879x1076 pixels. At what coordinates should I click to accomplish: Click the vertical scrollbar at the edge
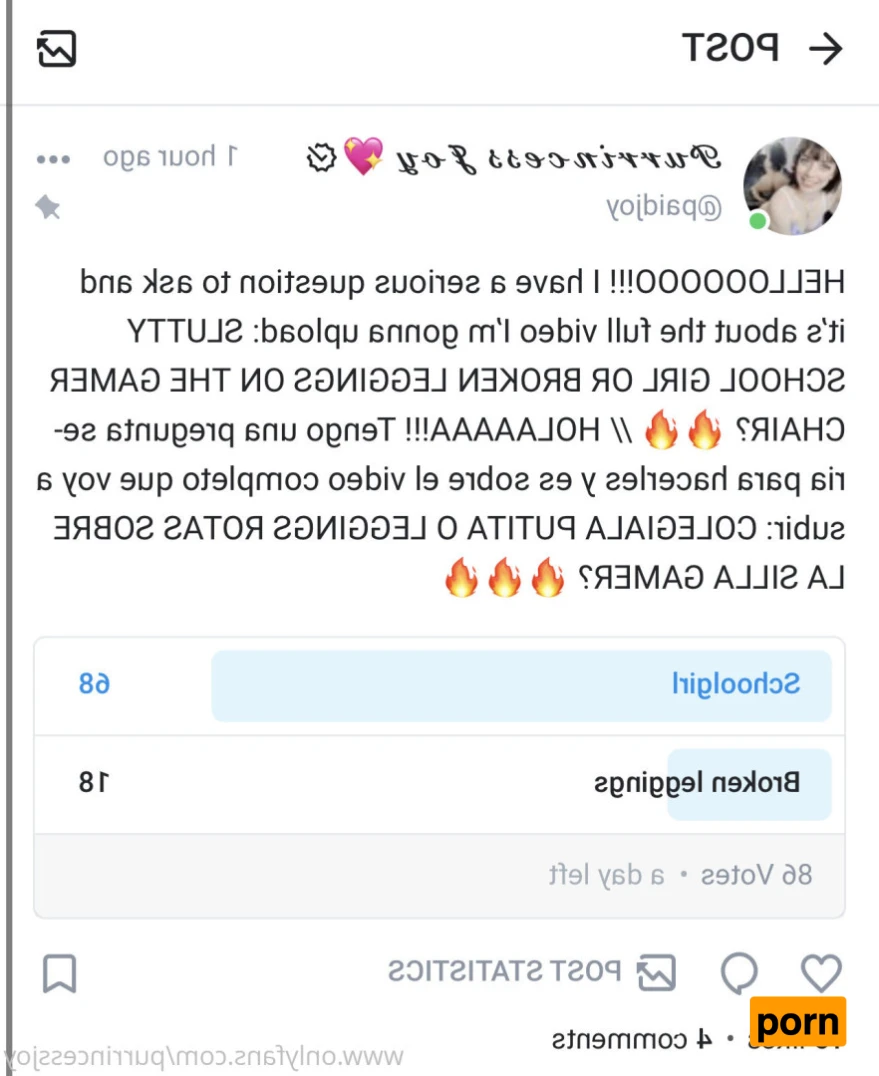[x=8, y=538]
